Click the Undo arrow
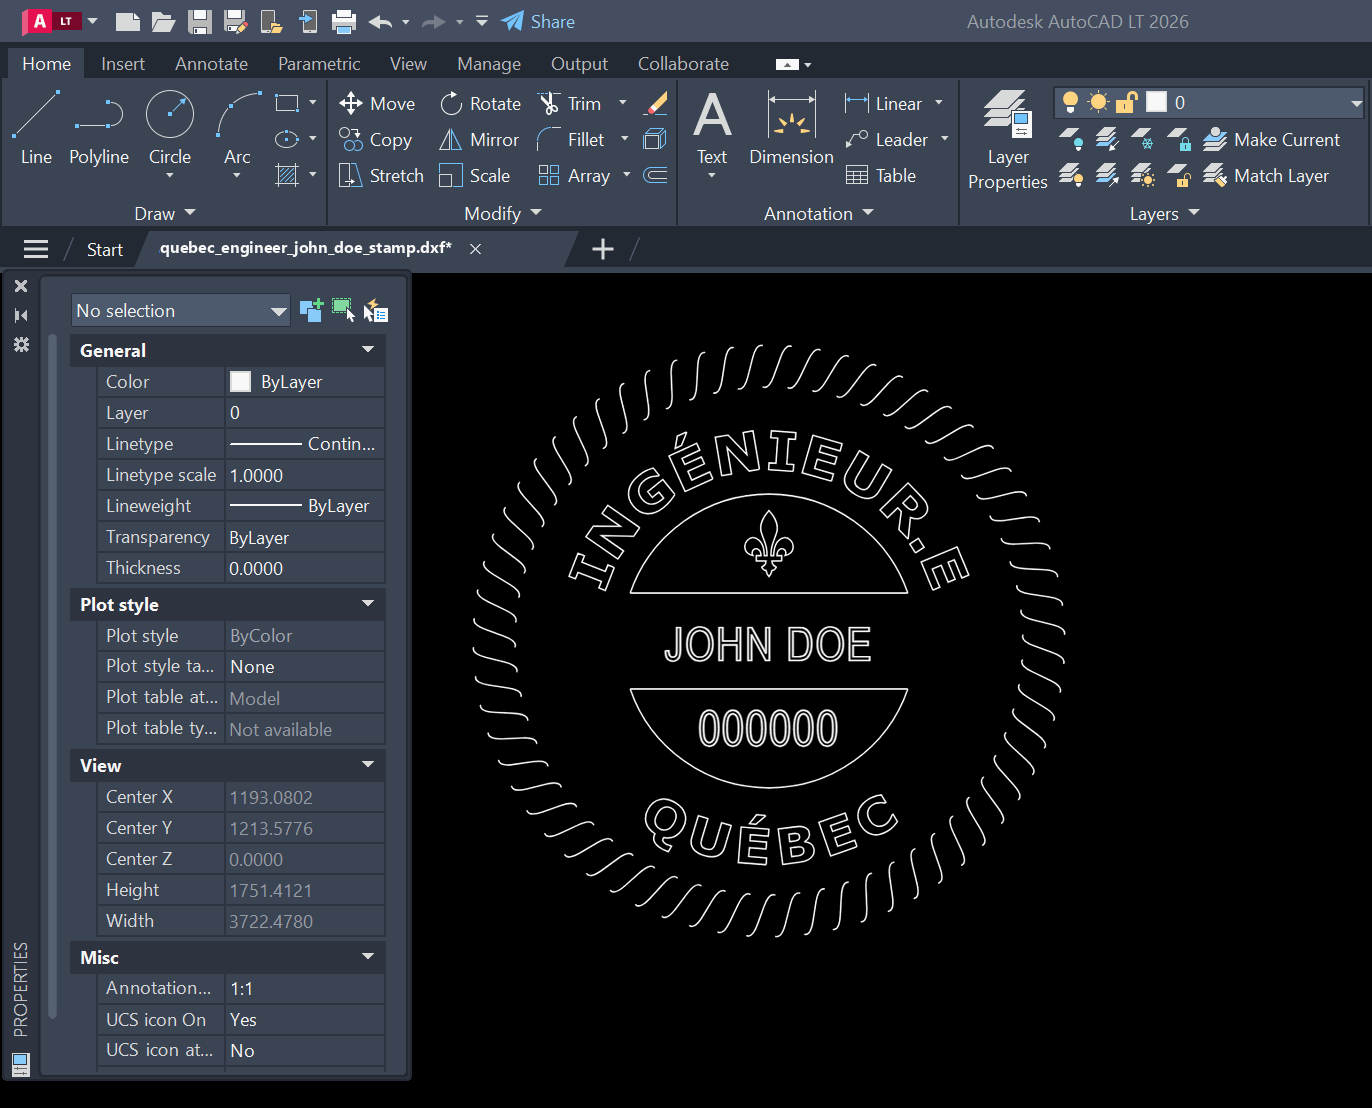1372x1108 pixels. click(x=380, y=21)
